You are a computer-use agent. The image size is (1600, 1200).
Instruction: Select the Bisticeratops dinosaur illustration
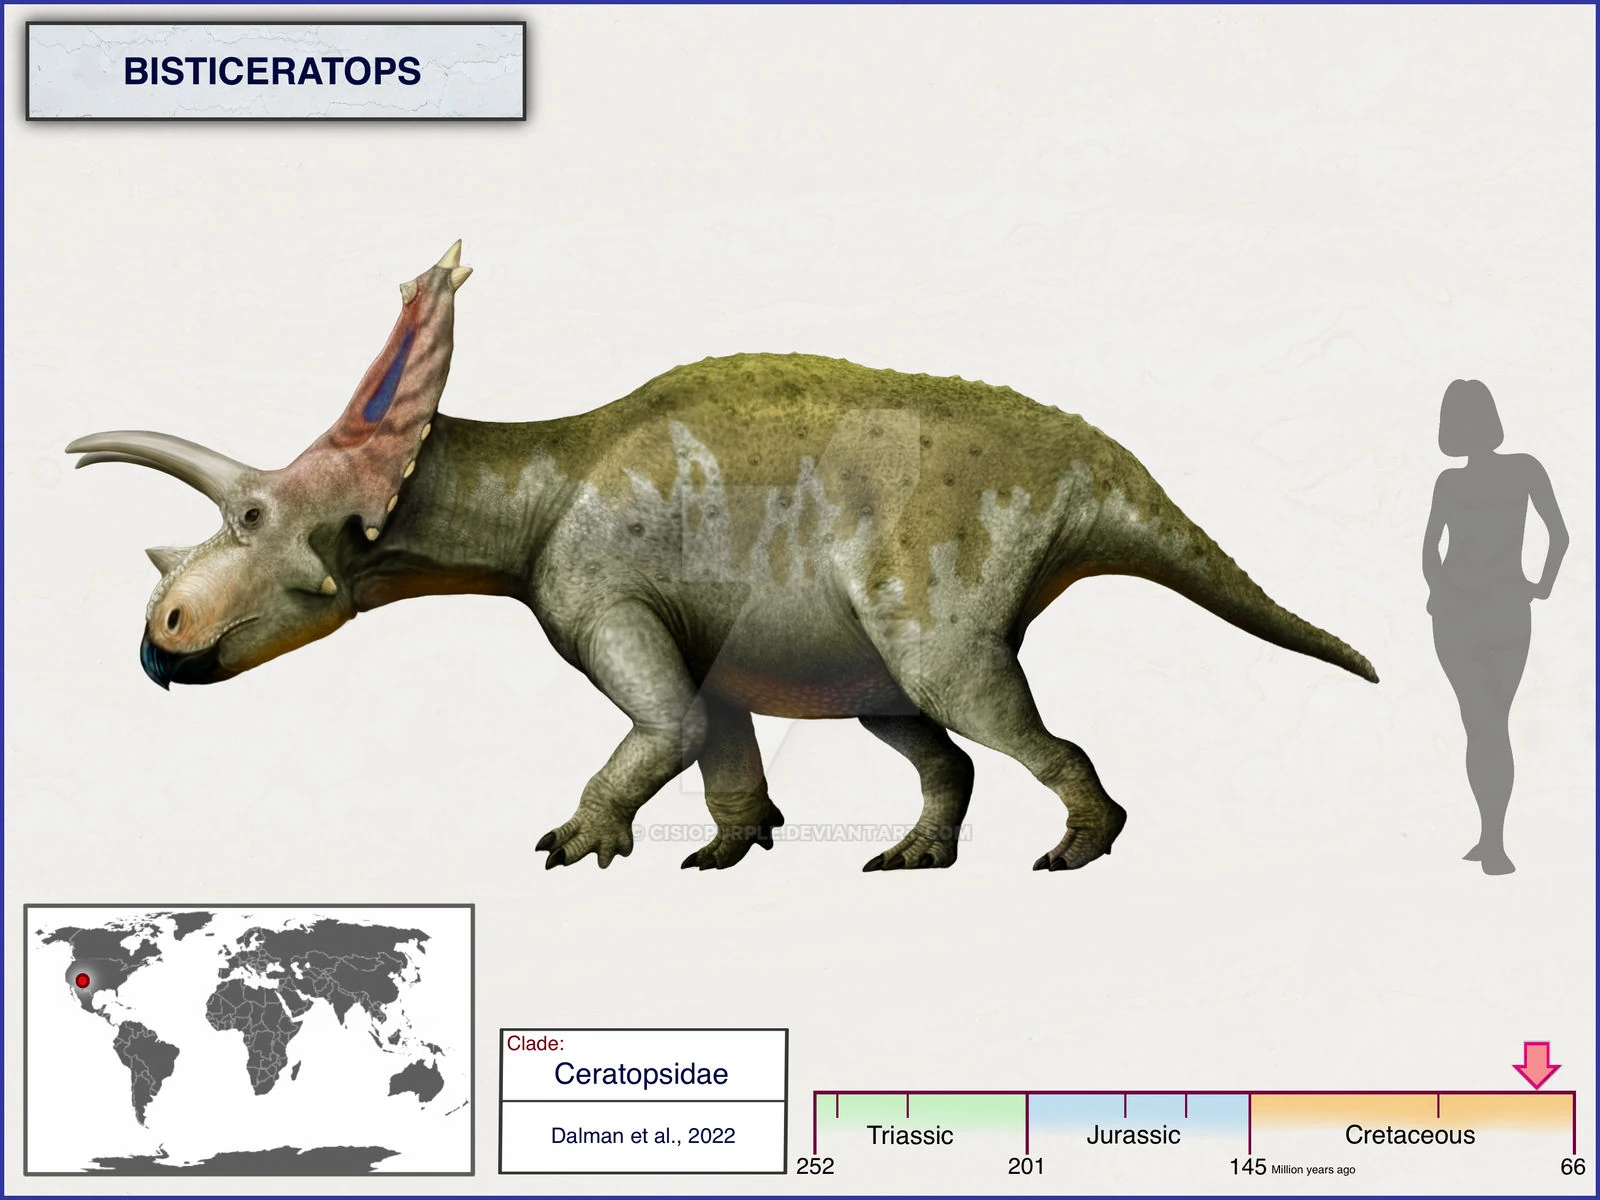(x=722, y=555)
